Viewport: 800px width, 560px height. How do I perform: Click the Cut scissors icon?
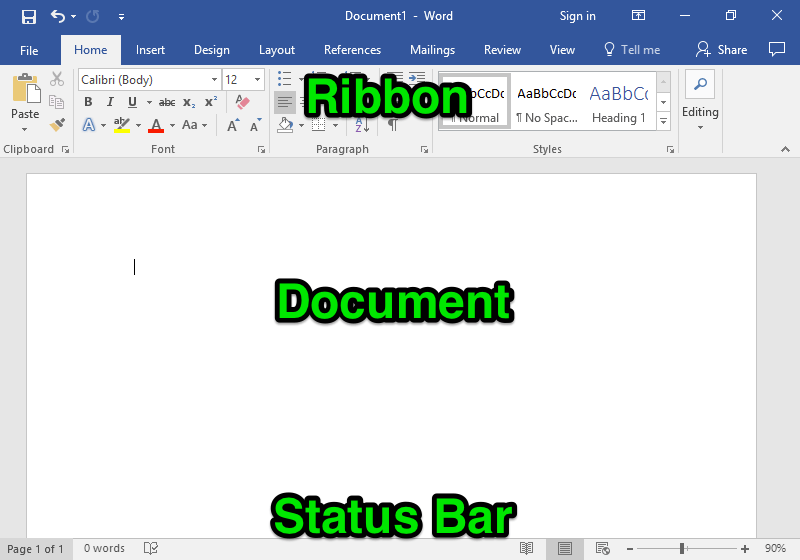[x=57, y=79]
